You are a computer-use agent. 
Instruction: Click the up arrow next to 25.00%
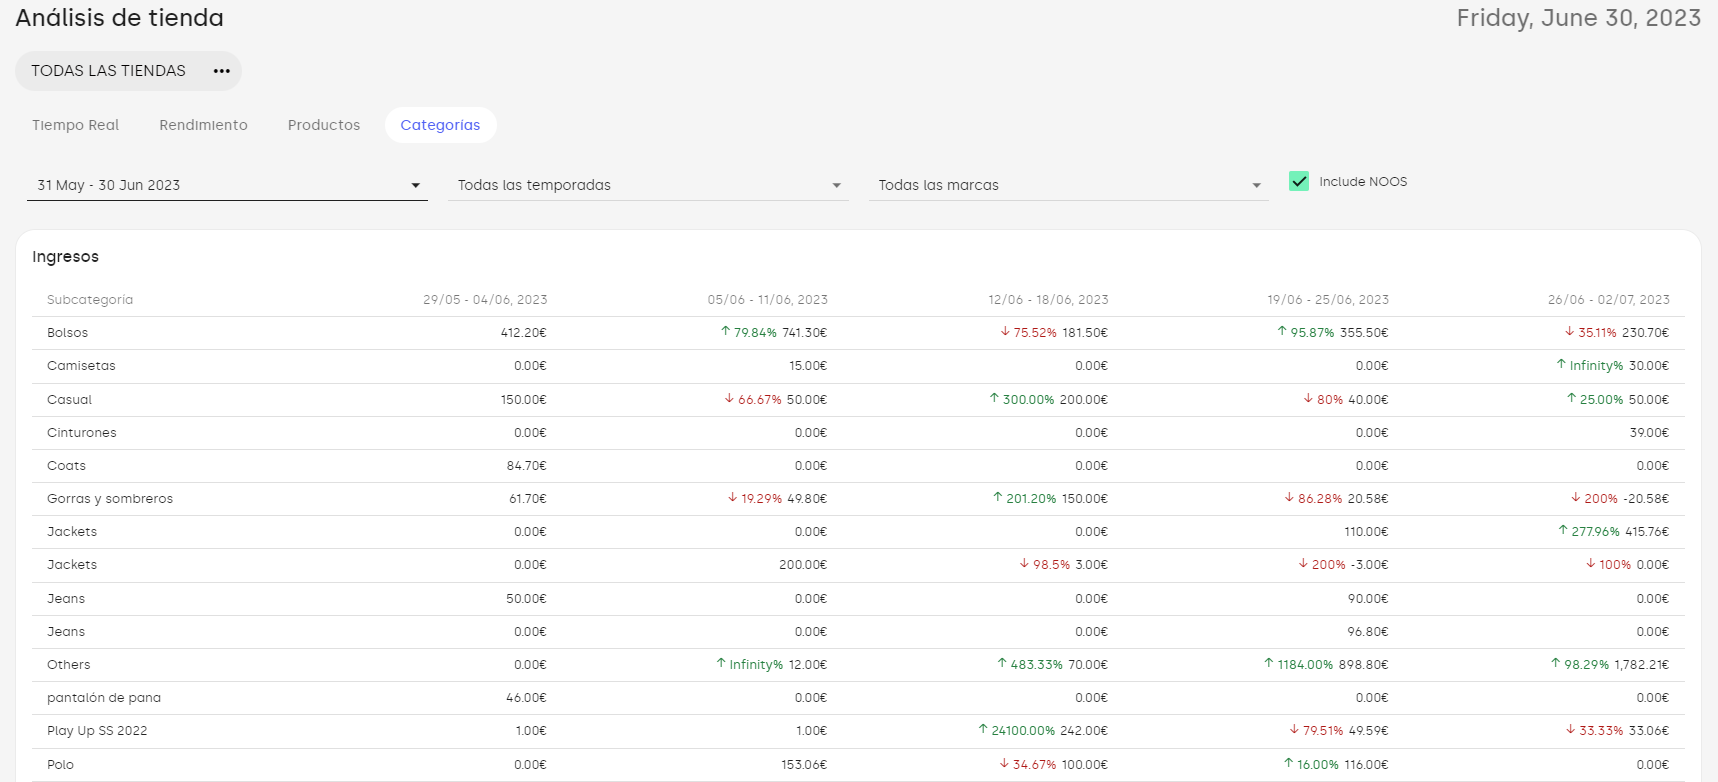(1571, 398)
